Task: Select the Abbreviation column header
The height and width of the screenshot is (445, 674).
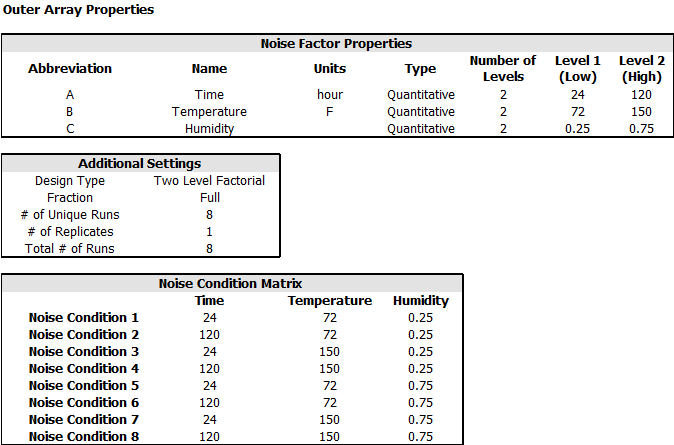Action: click(70, 69)
